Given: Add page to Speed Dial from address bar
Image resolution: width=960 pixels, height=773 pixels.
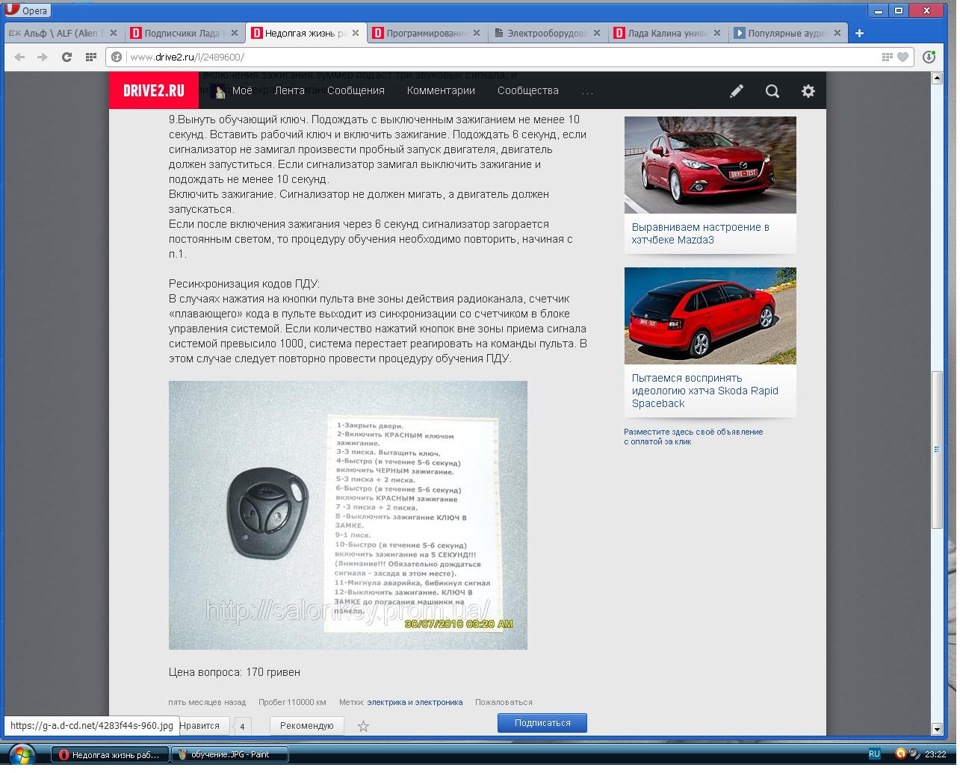Looking at the screenshot, I should click(x=887, y=57).
